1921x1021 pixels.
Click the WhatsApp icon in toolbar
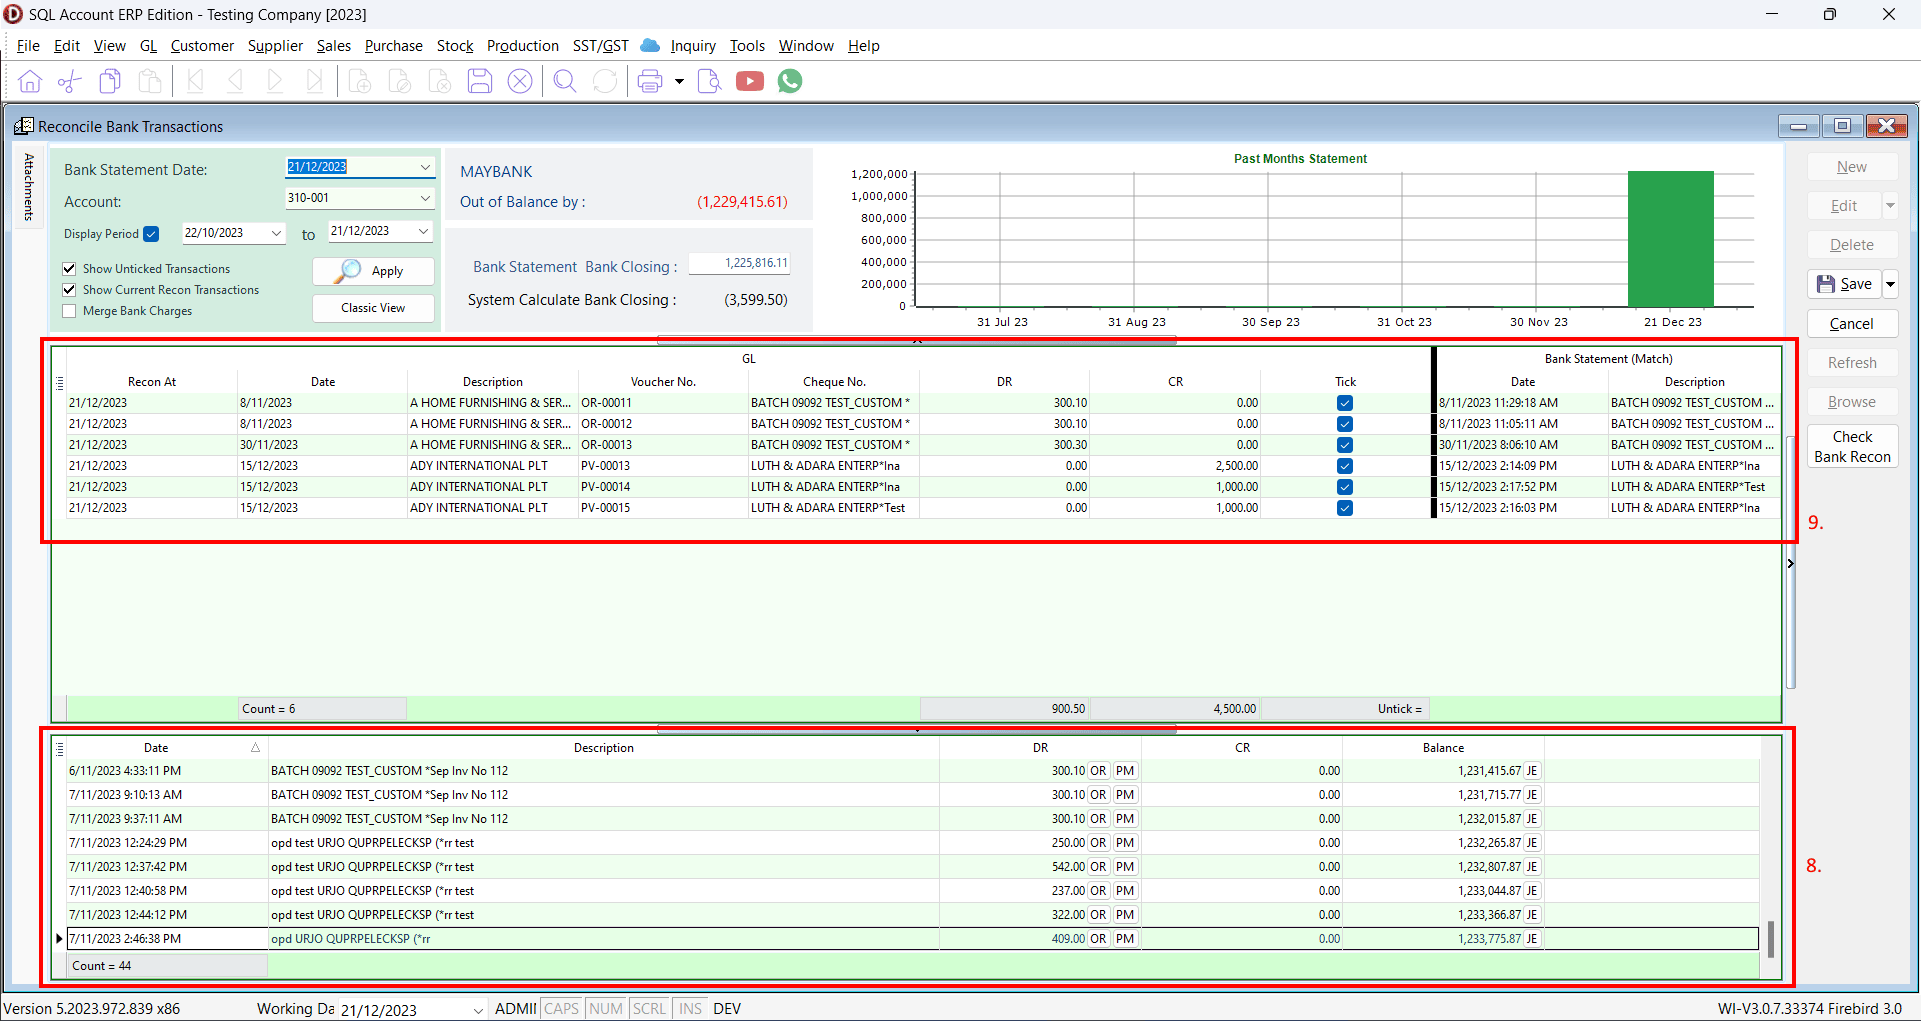(790, 81)
